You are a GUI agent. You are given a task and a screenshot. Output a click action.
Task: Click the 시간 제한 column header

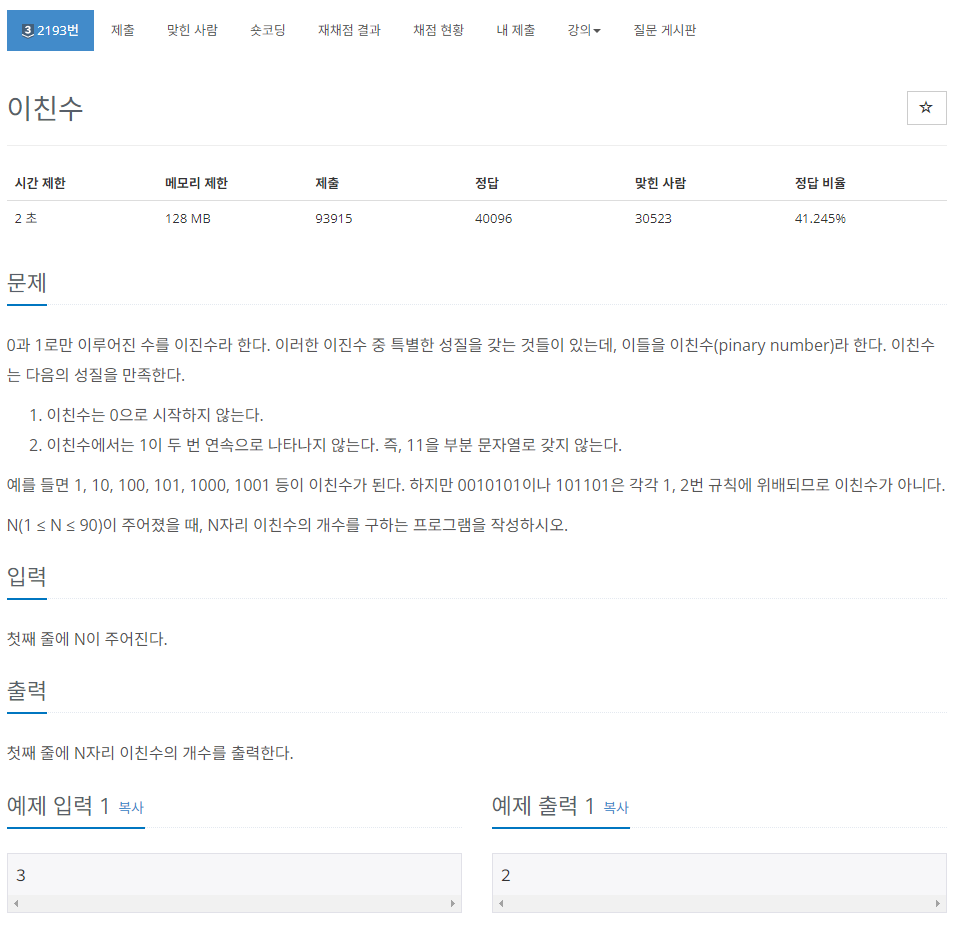(x=40, y=183)
